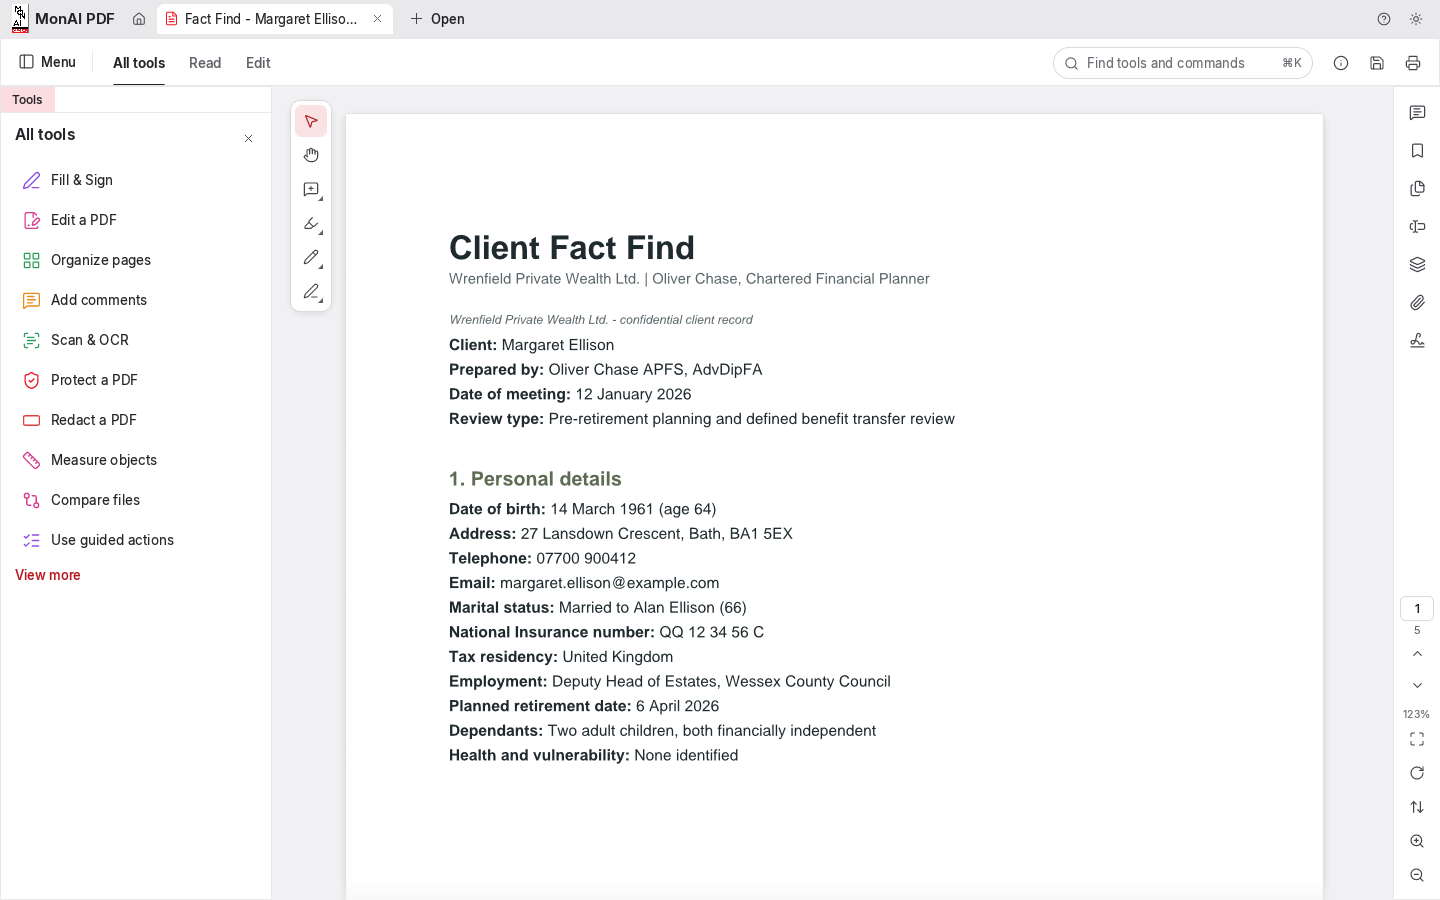The width and height of the screenshot is (1440, 900).
Task: Open the pencil draw tool flyout
Action: tap(311, 258)
